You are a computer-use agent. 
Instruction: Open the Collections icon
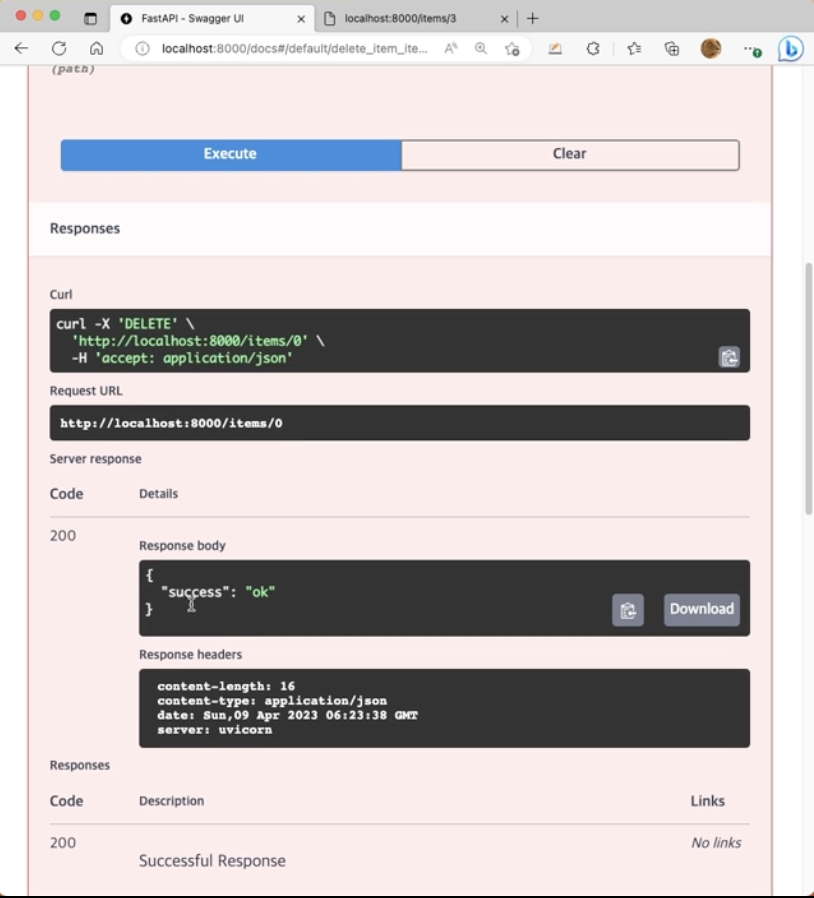coord(672,49)
